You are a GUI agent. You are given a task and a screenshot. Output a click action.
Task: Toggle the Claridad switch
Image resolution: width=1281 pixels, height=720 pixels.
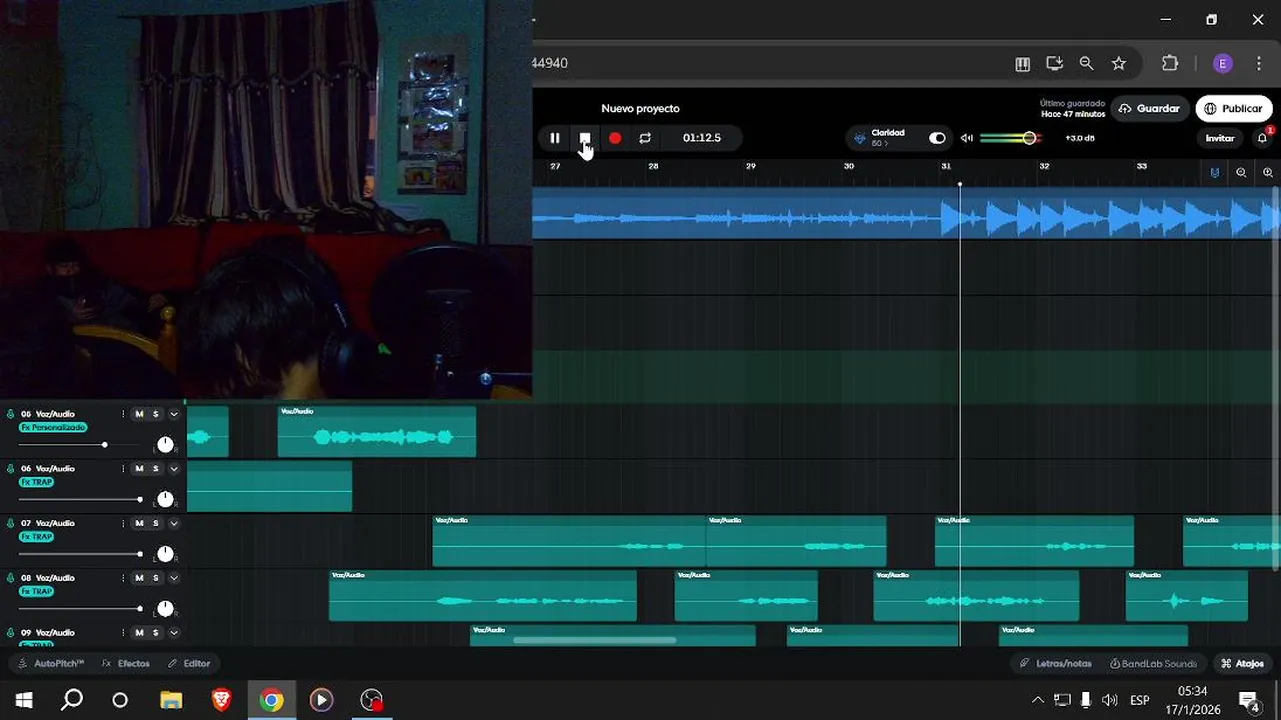coord(937,138)
